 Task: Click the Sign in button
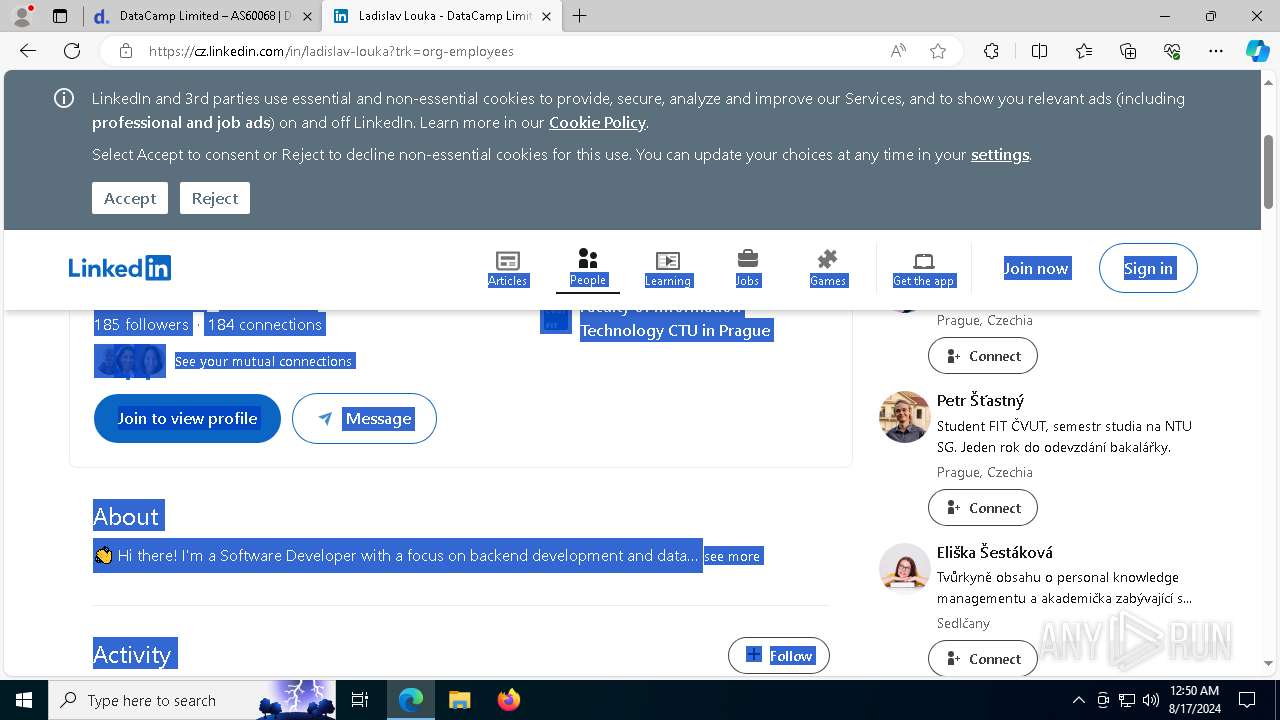tap(1148, 268)
